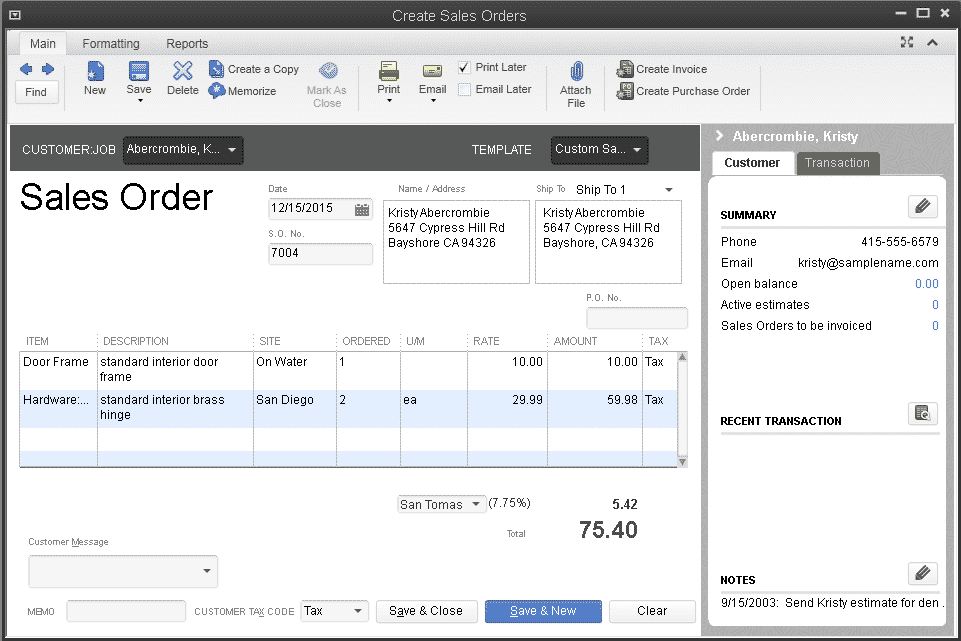Click the Ship To address box
Screen dimensions: 961x641
tap(608, 242)
